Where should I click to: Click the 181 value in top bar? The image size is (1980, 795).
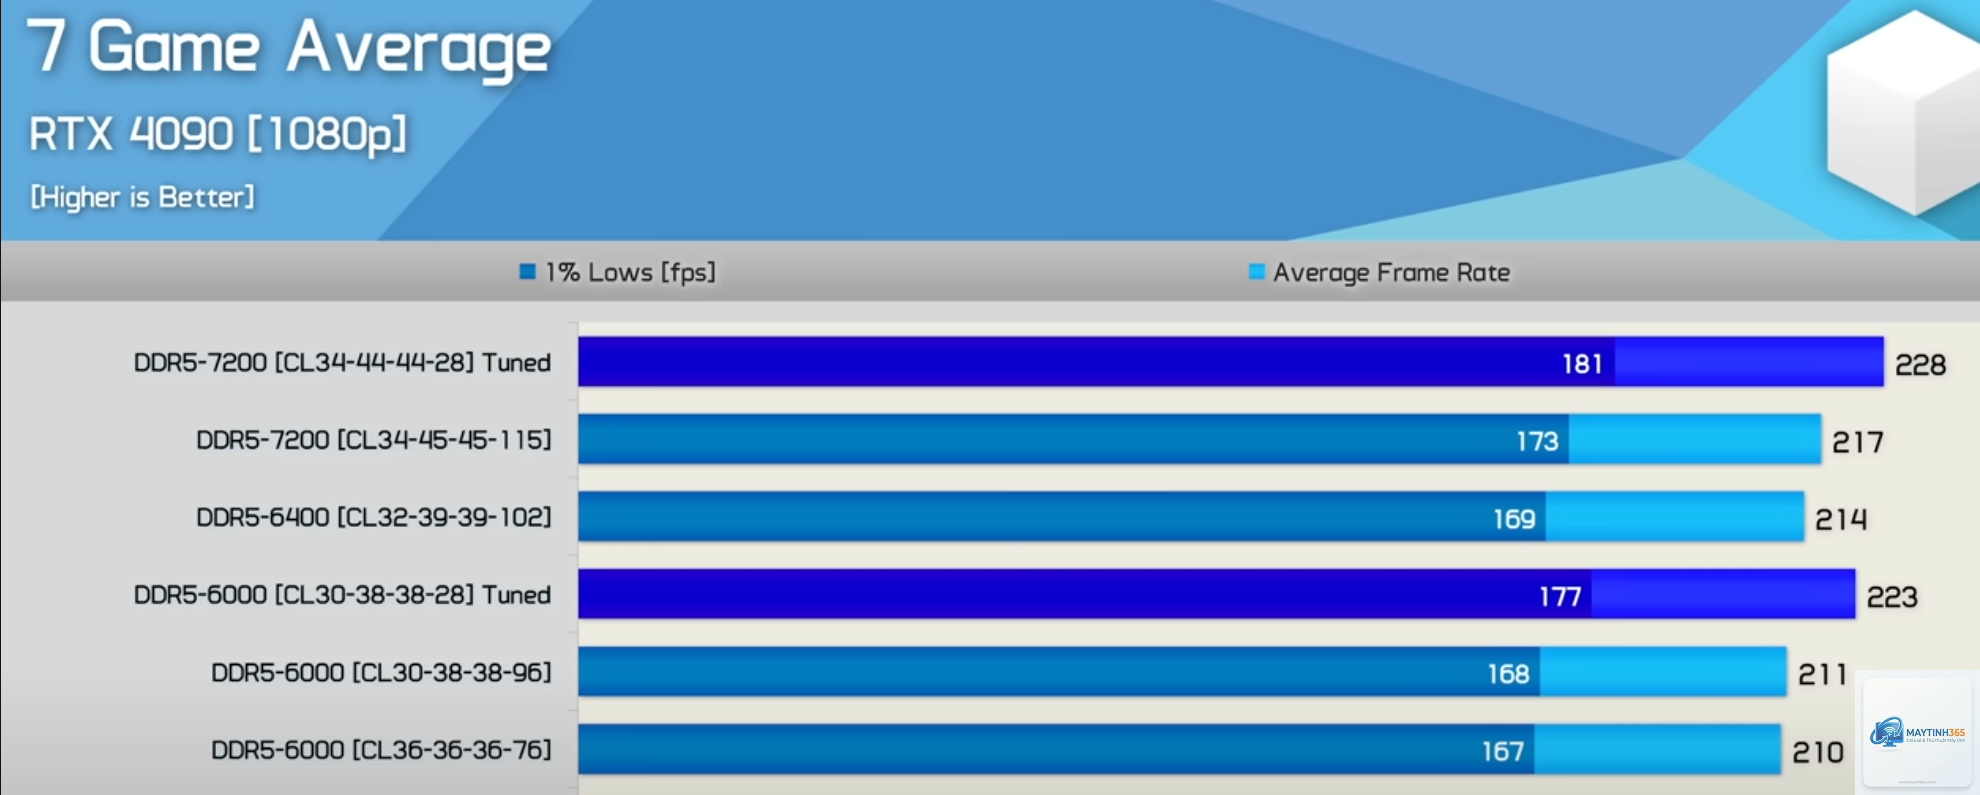[1582, 364]
